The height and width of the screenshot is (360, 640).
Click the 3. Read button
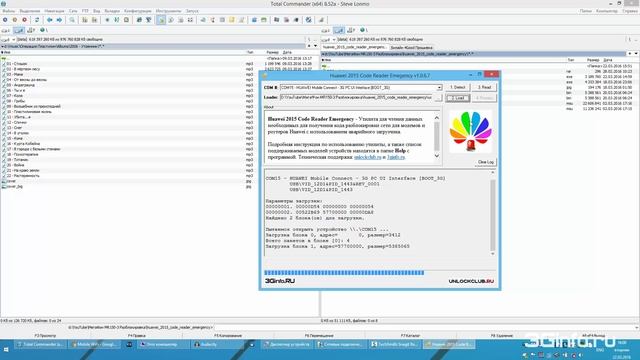pyautogui.click(x=484, y=87)
